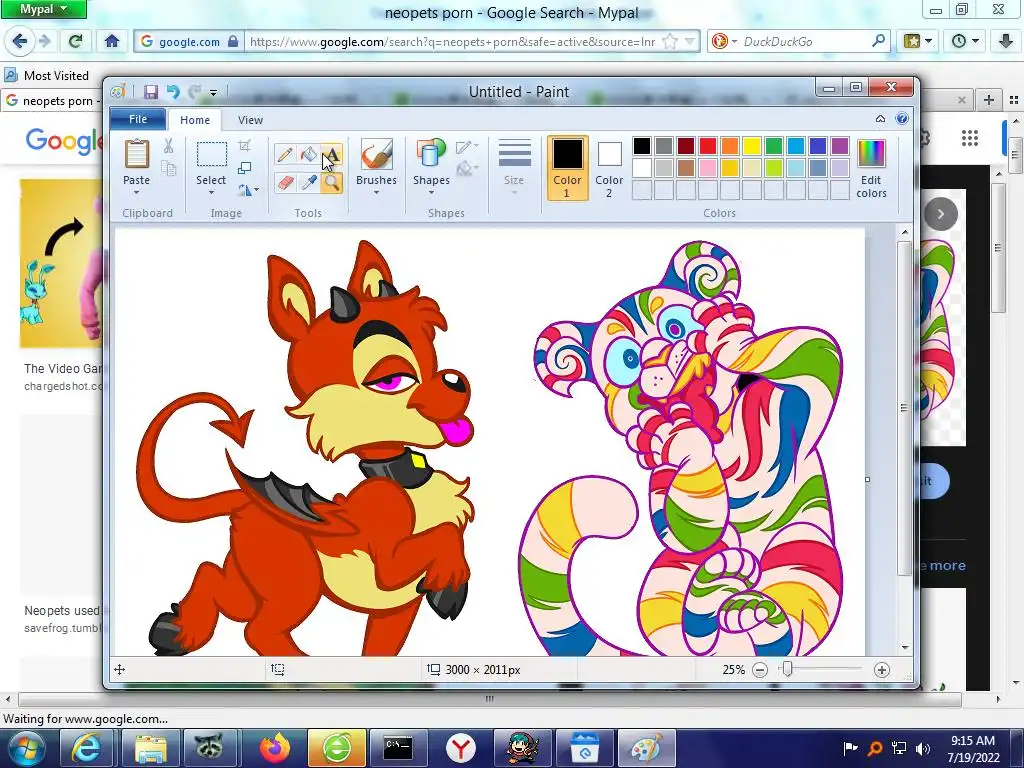Select Color 1 foreground slot

567,168
